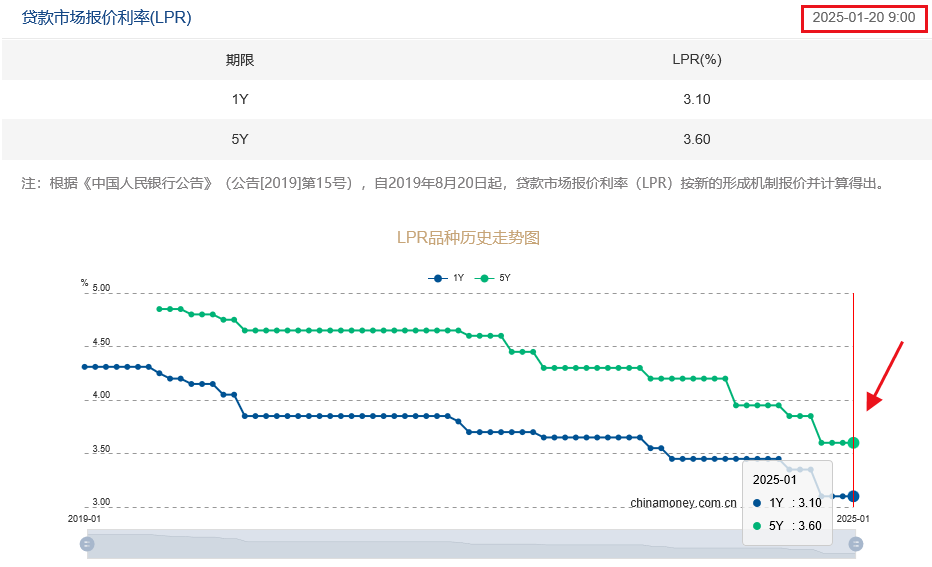Click the 3.10 rate value in the table

697,99
